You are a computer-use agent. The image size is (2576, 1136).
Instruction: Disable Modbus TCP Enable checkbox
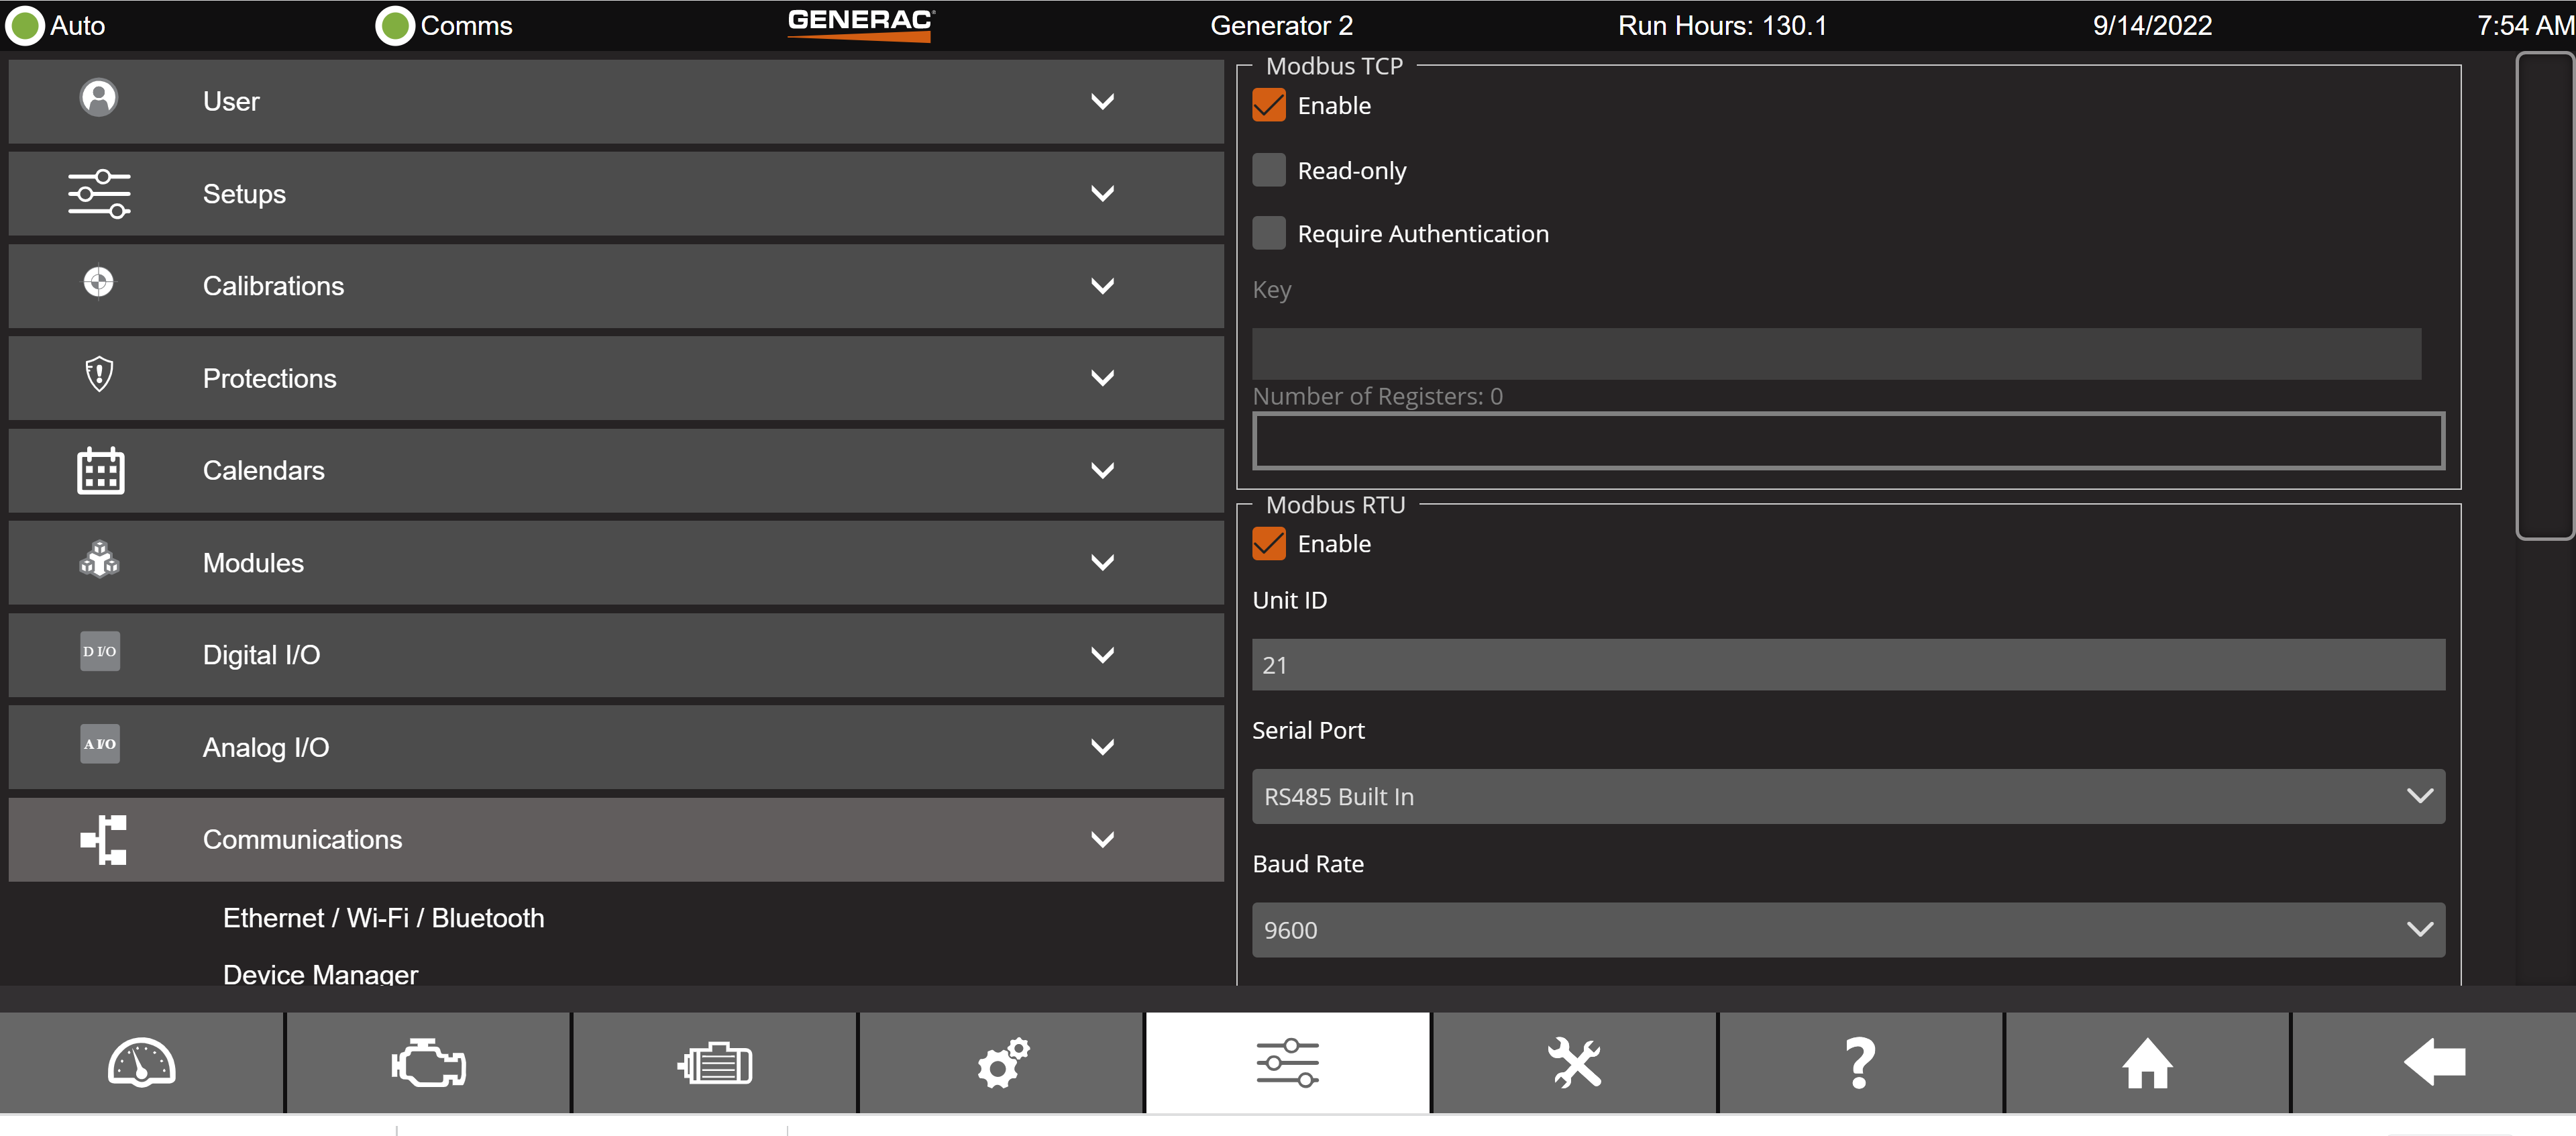(1269, 105)
